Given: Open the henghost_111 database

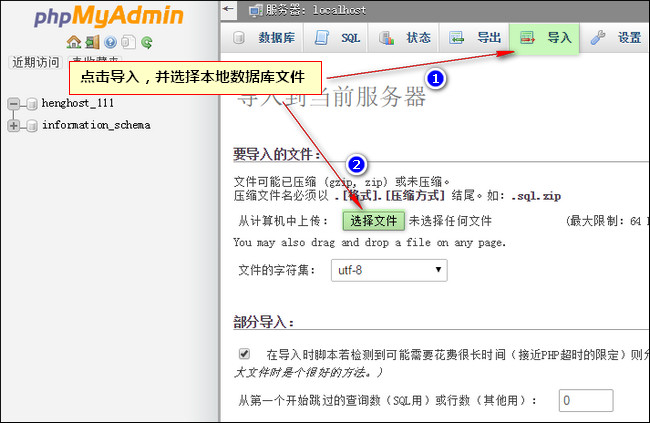Looking at the screenshot, I should click(78, 103).
